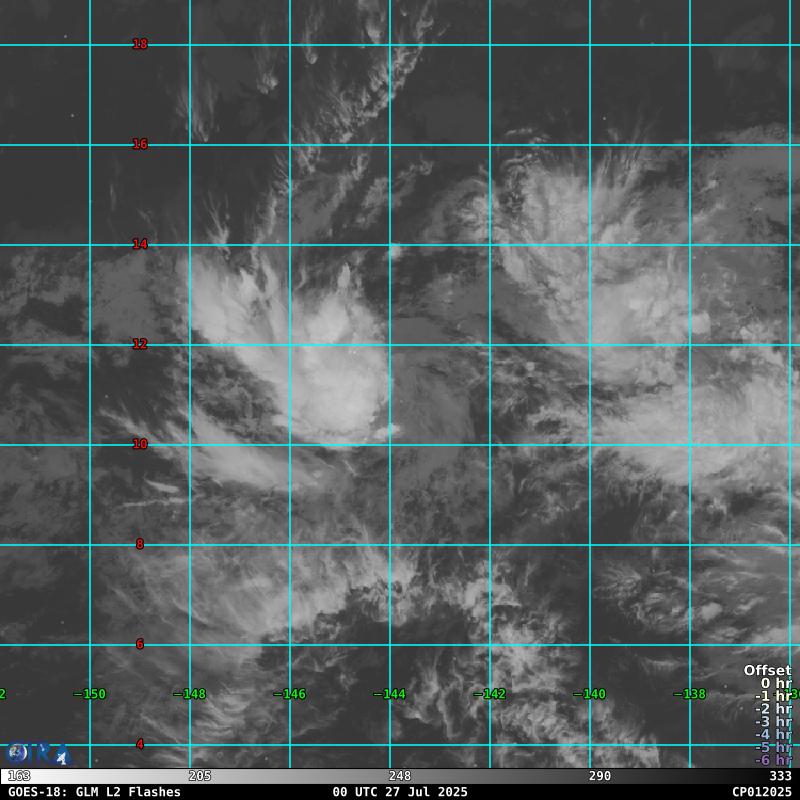Click the 12 latitude label
The image size is (800, 800).
point(140,344)
